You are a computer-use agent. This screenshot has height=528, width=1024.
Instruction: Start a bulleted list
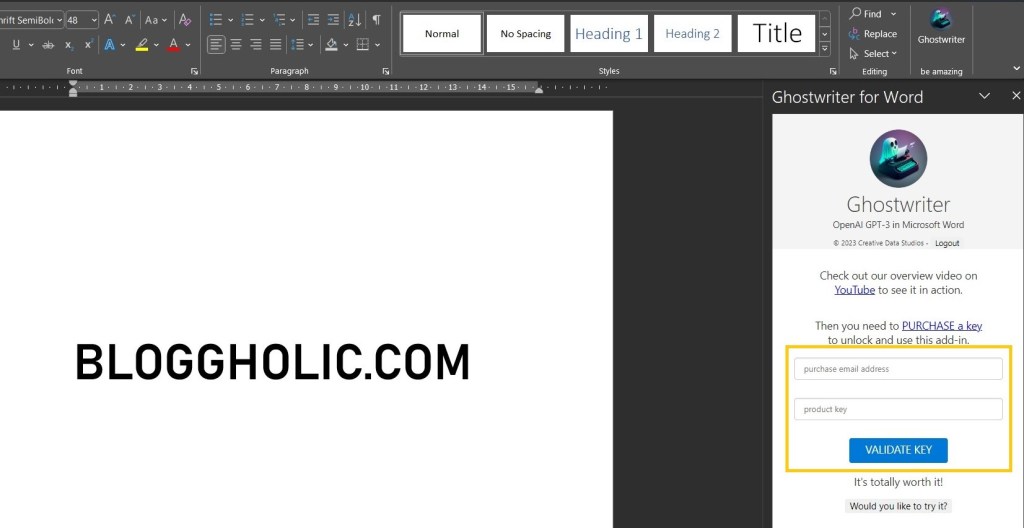[x=216, y=20]
